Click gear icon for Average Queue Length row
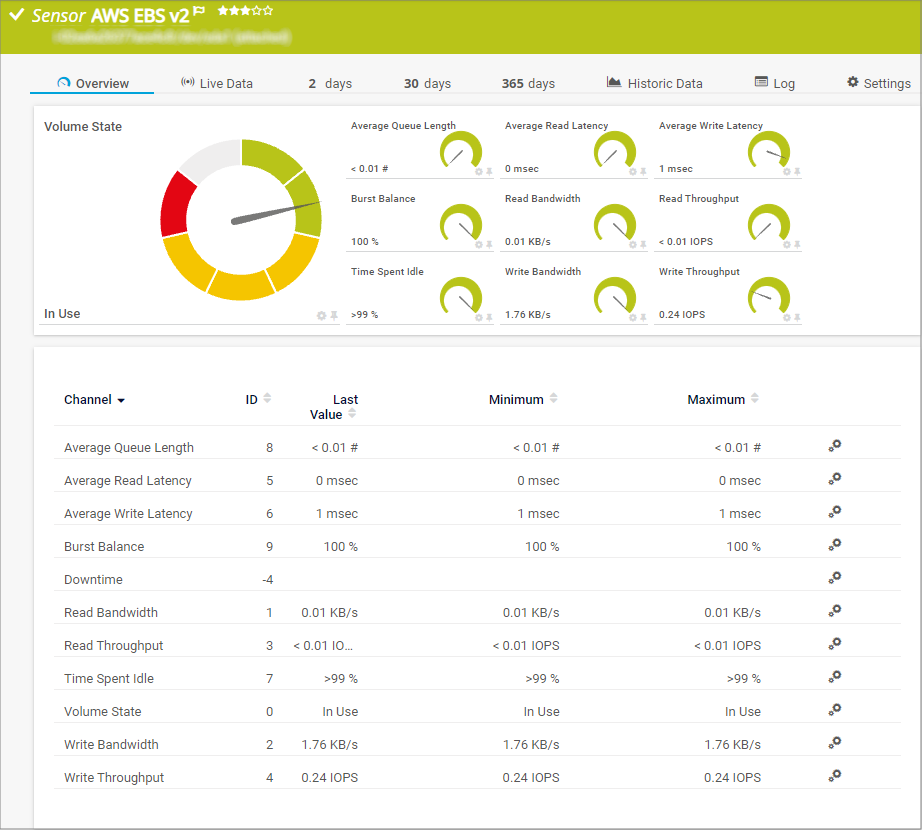 tap(835, 446)
